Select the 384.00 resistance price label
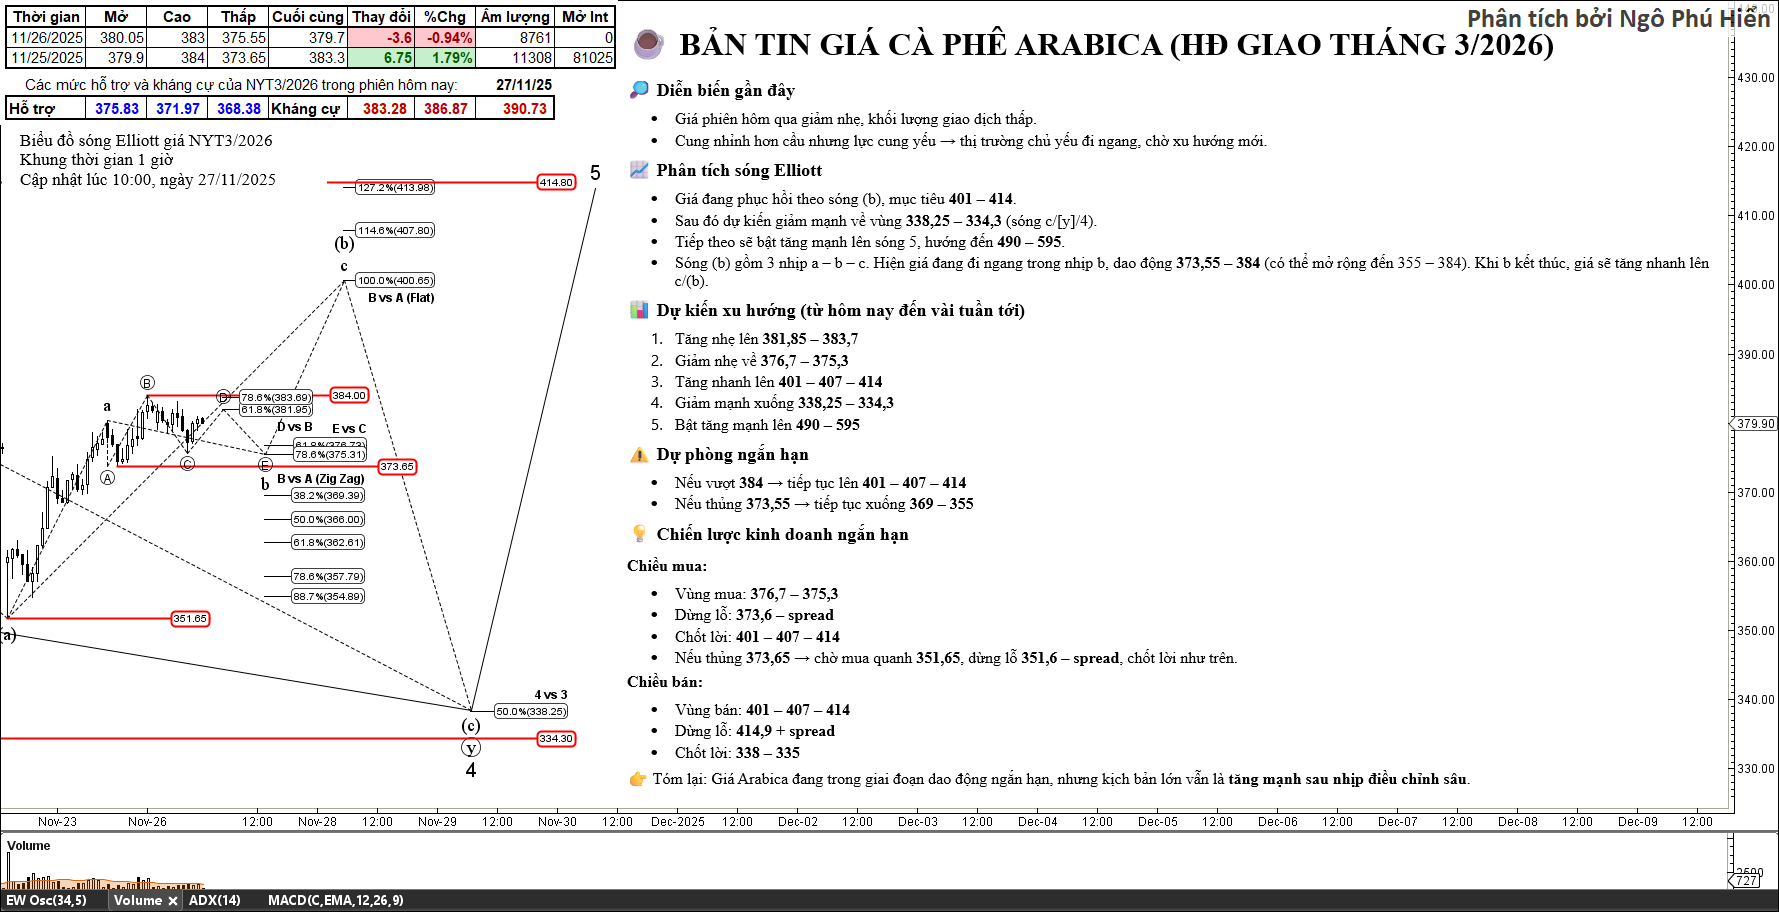 click(x=349, y=395)
